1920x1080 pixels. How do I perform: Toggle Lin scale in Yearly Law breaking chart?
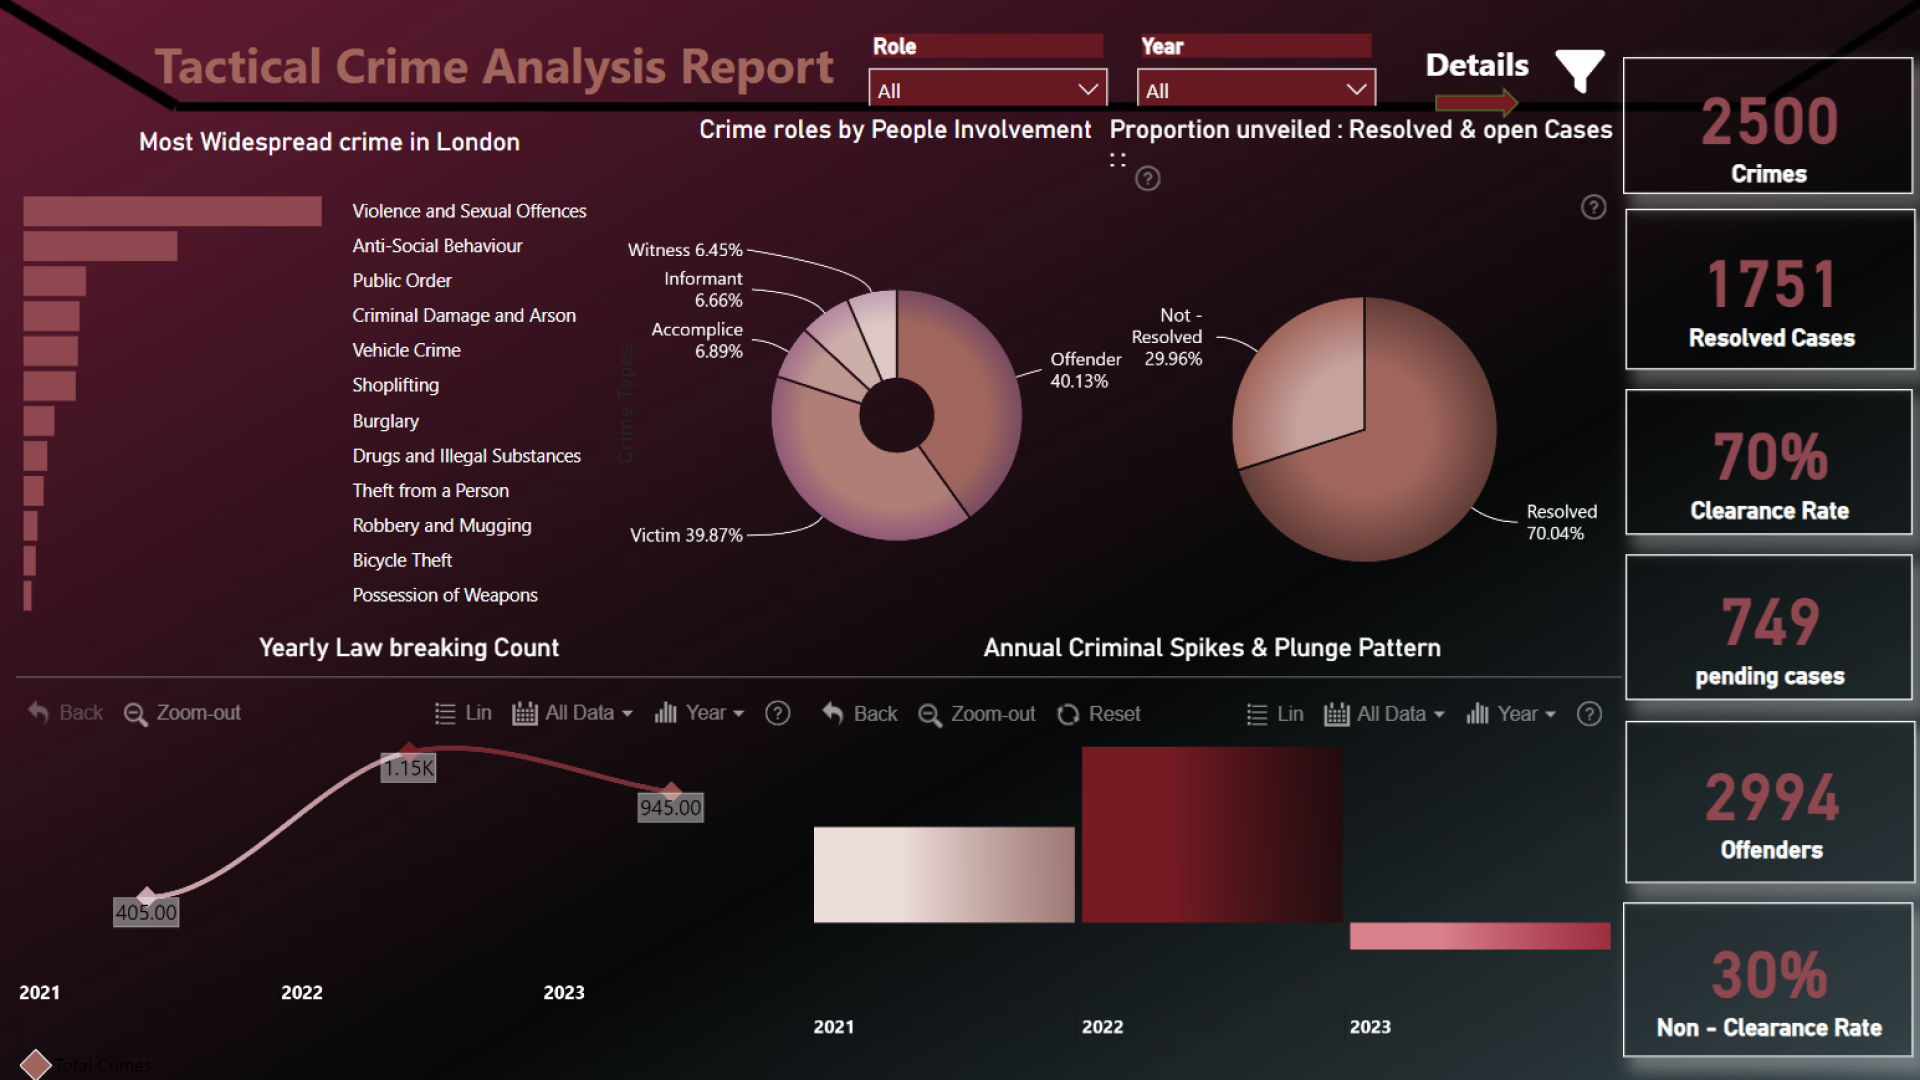click(463, 713)
